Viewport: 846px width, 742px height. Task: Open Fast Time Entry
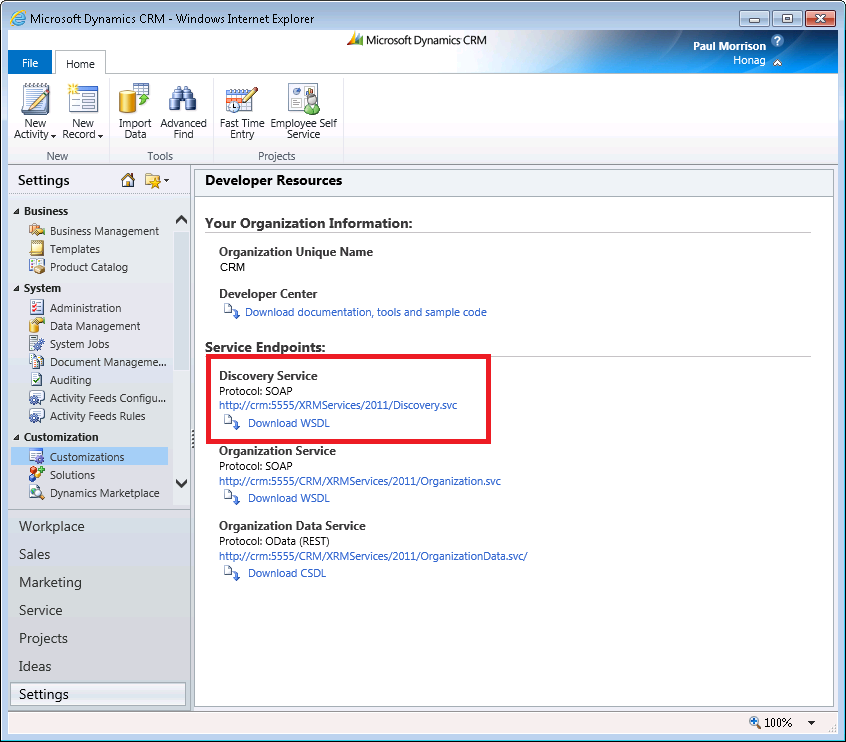[x=242, y=112]
